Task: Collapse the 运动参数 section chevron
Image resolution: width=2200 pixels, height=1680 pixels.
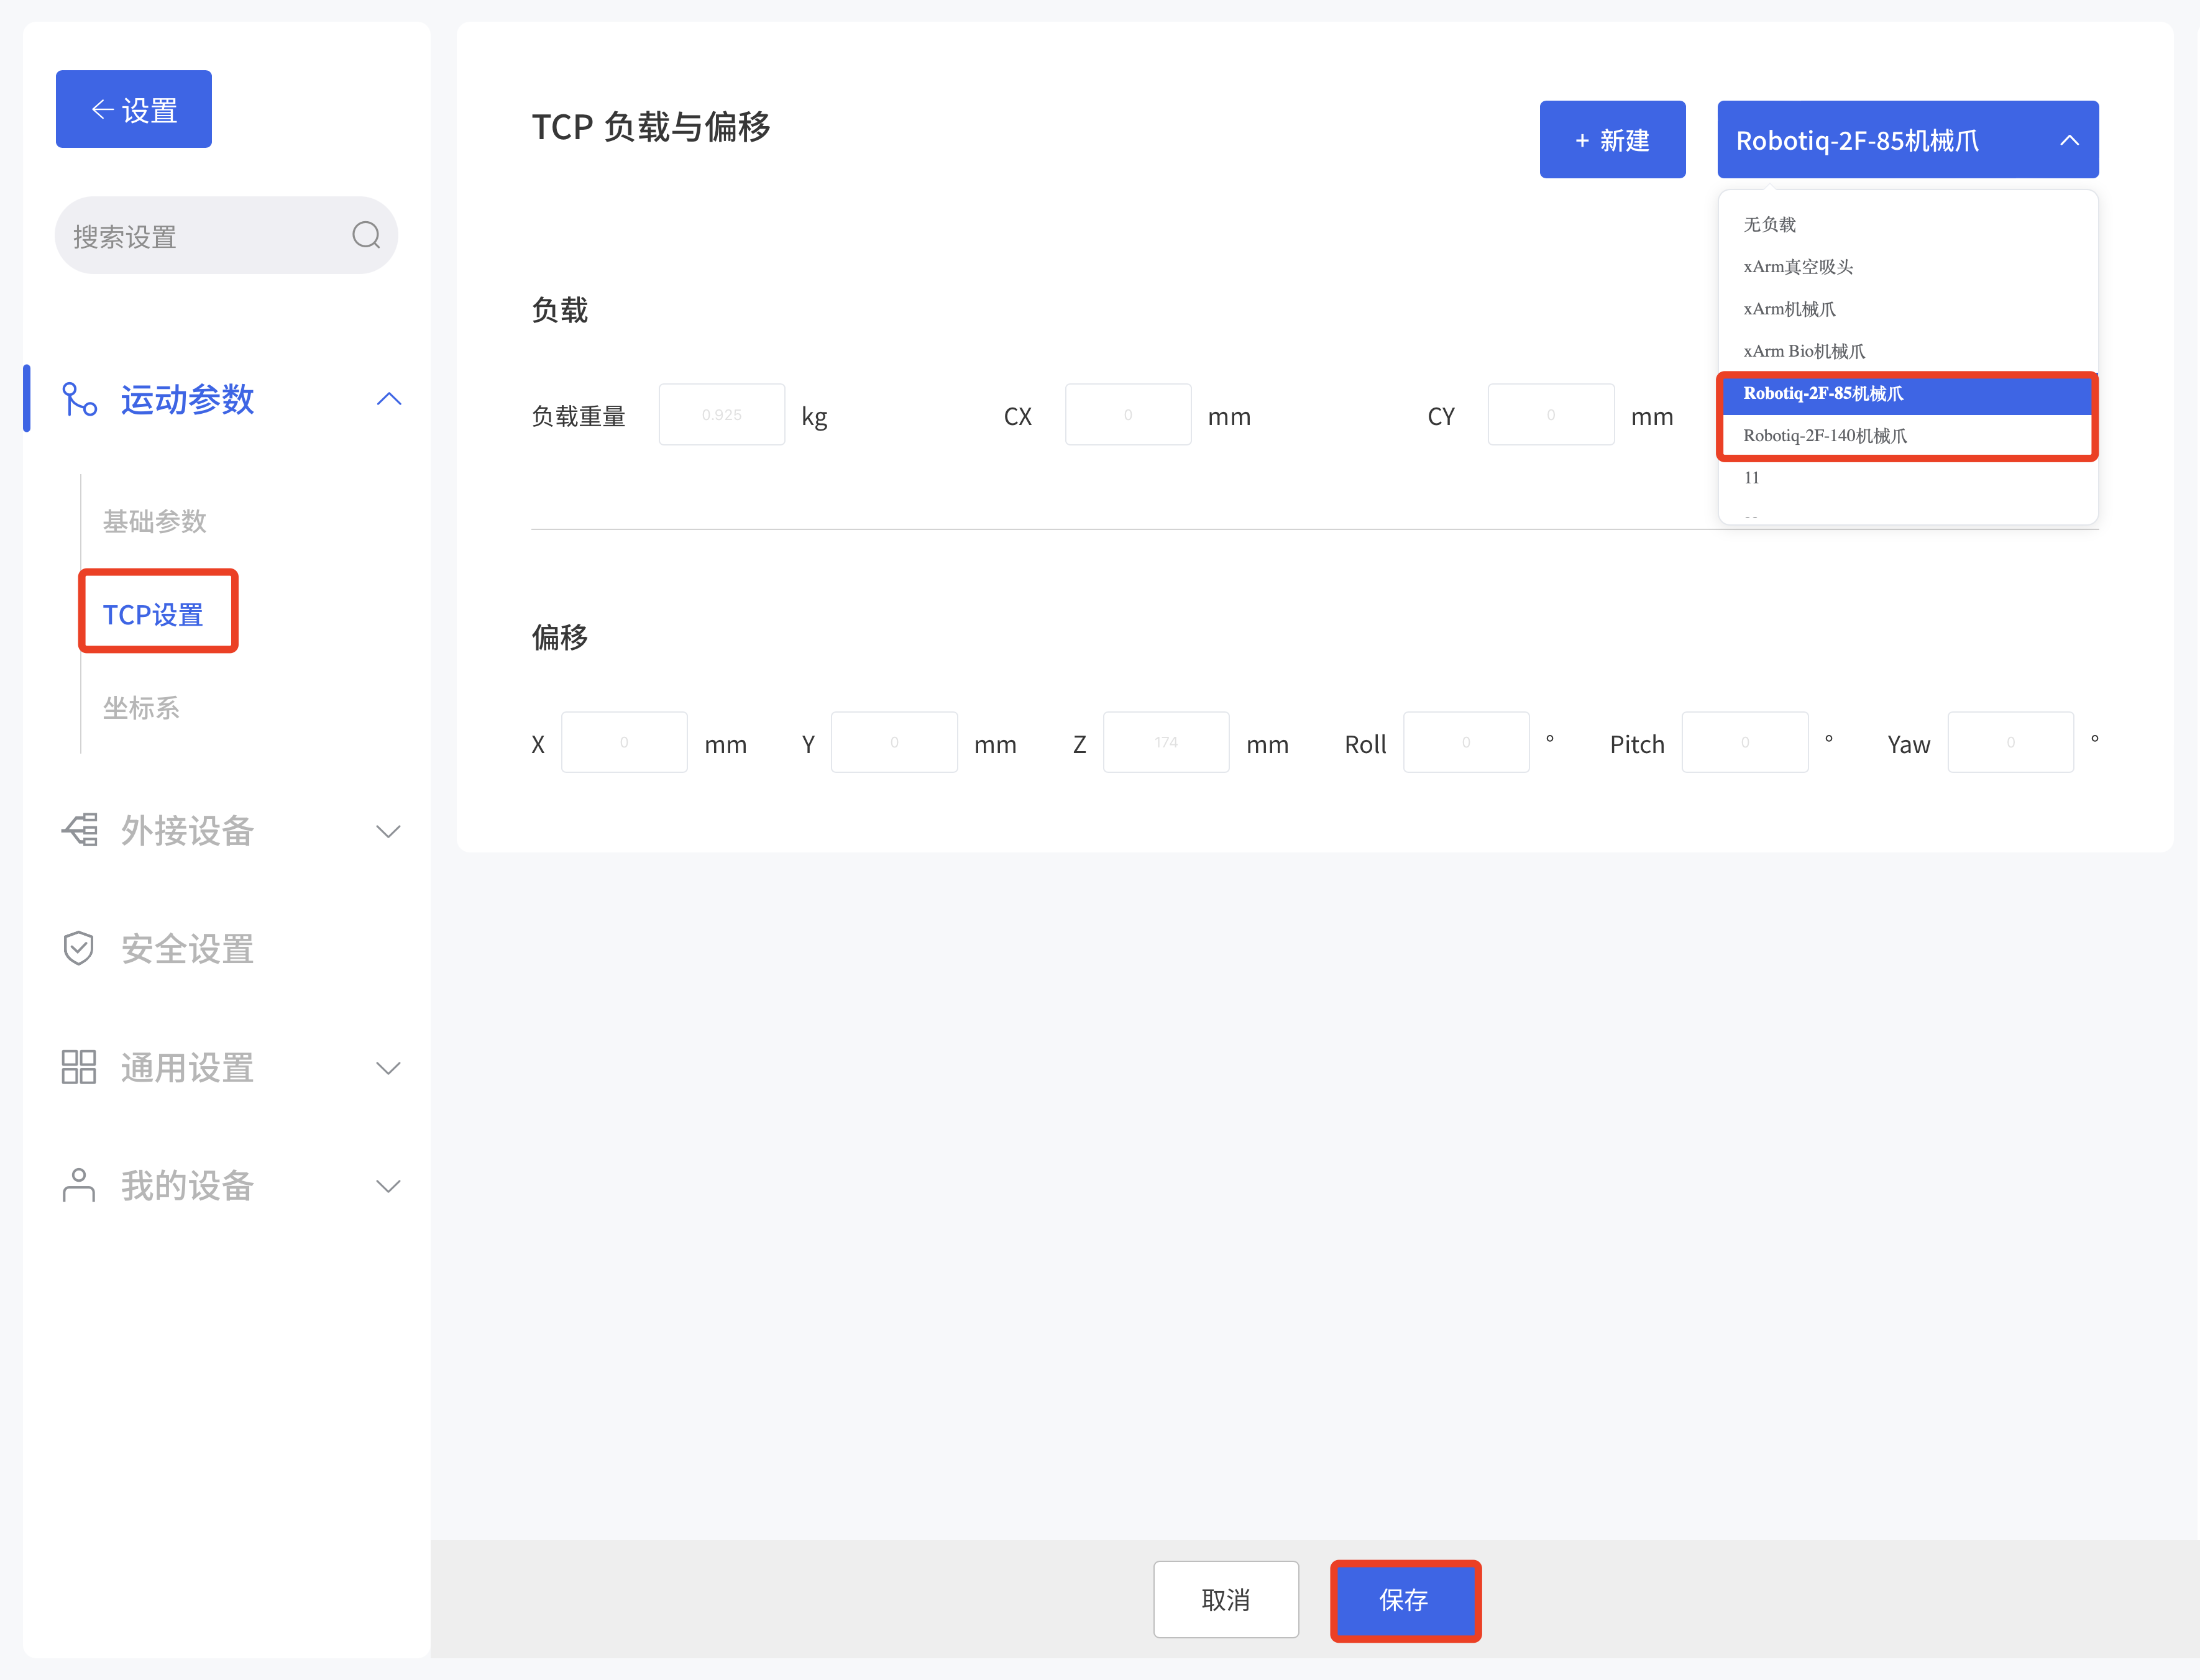Action: (389, 399)
